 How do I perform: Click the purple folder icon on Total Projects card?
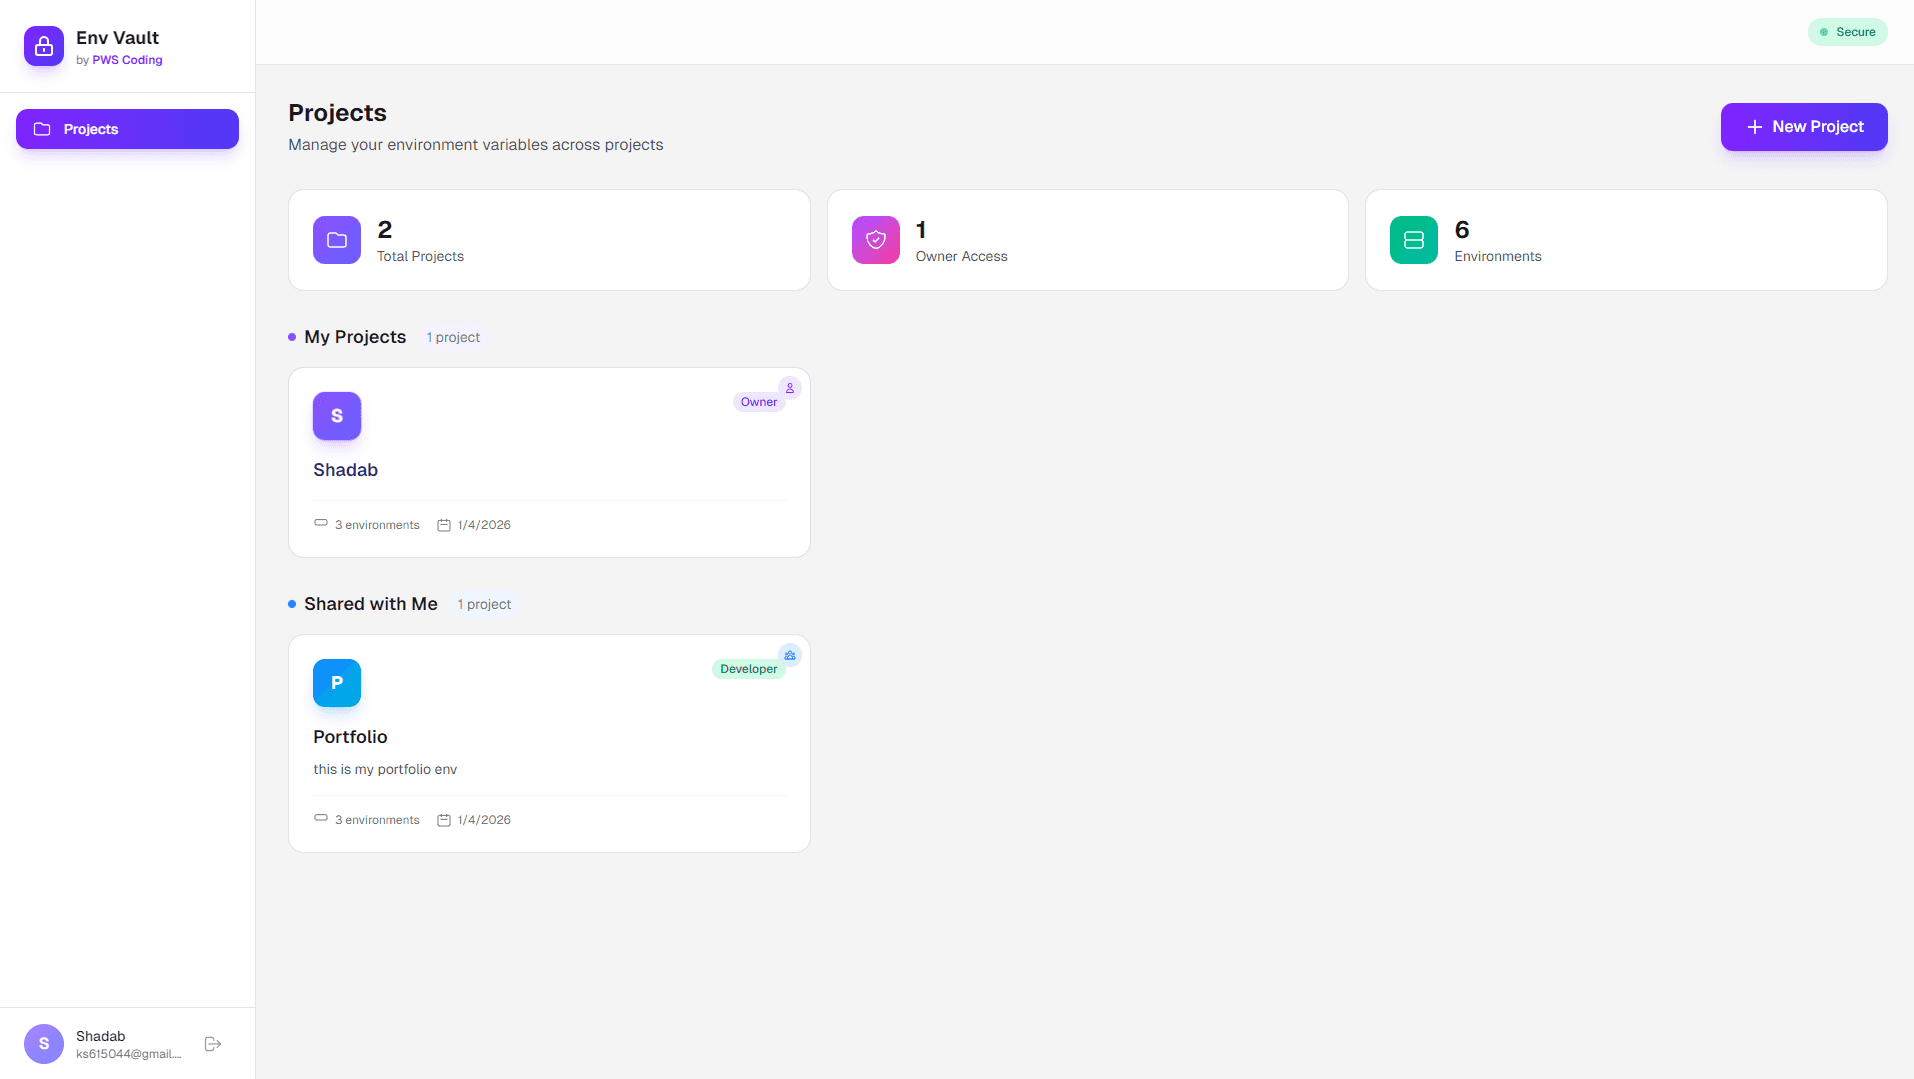coord(336,240)
